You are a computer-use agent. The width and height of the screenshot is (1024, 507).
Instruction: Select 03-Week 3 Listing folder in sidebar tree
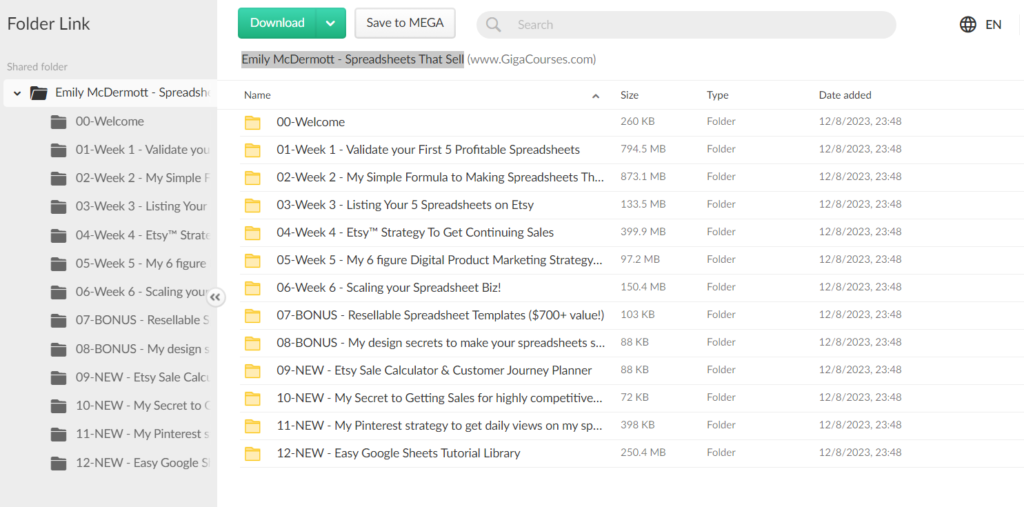[141, 207]
